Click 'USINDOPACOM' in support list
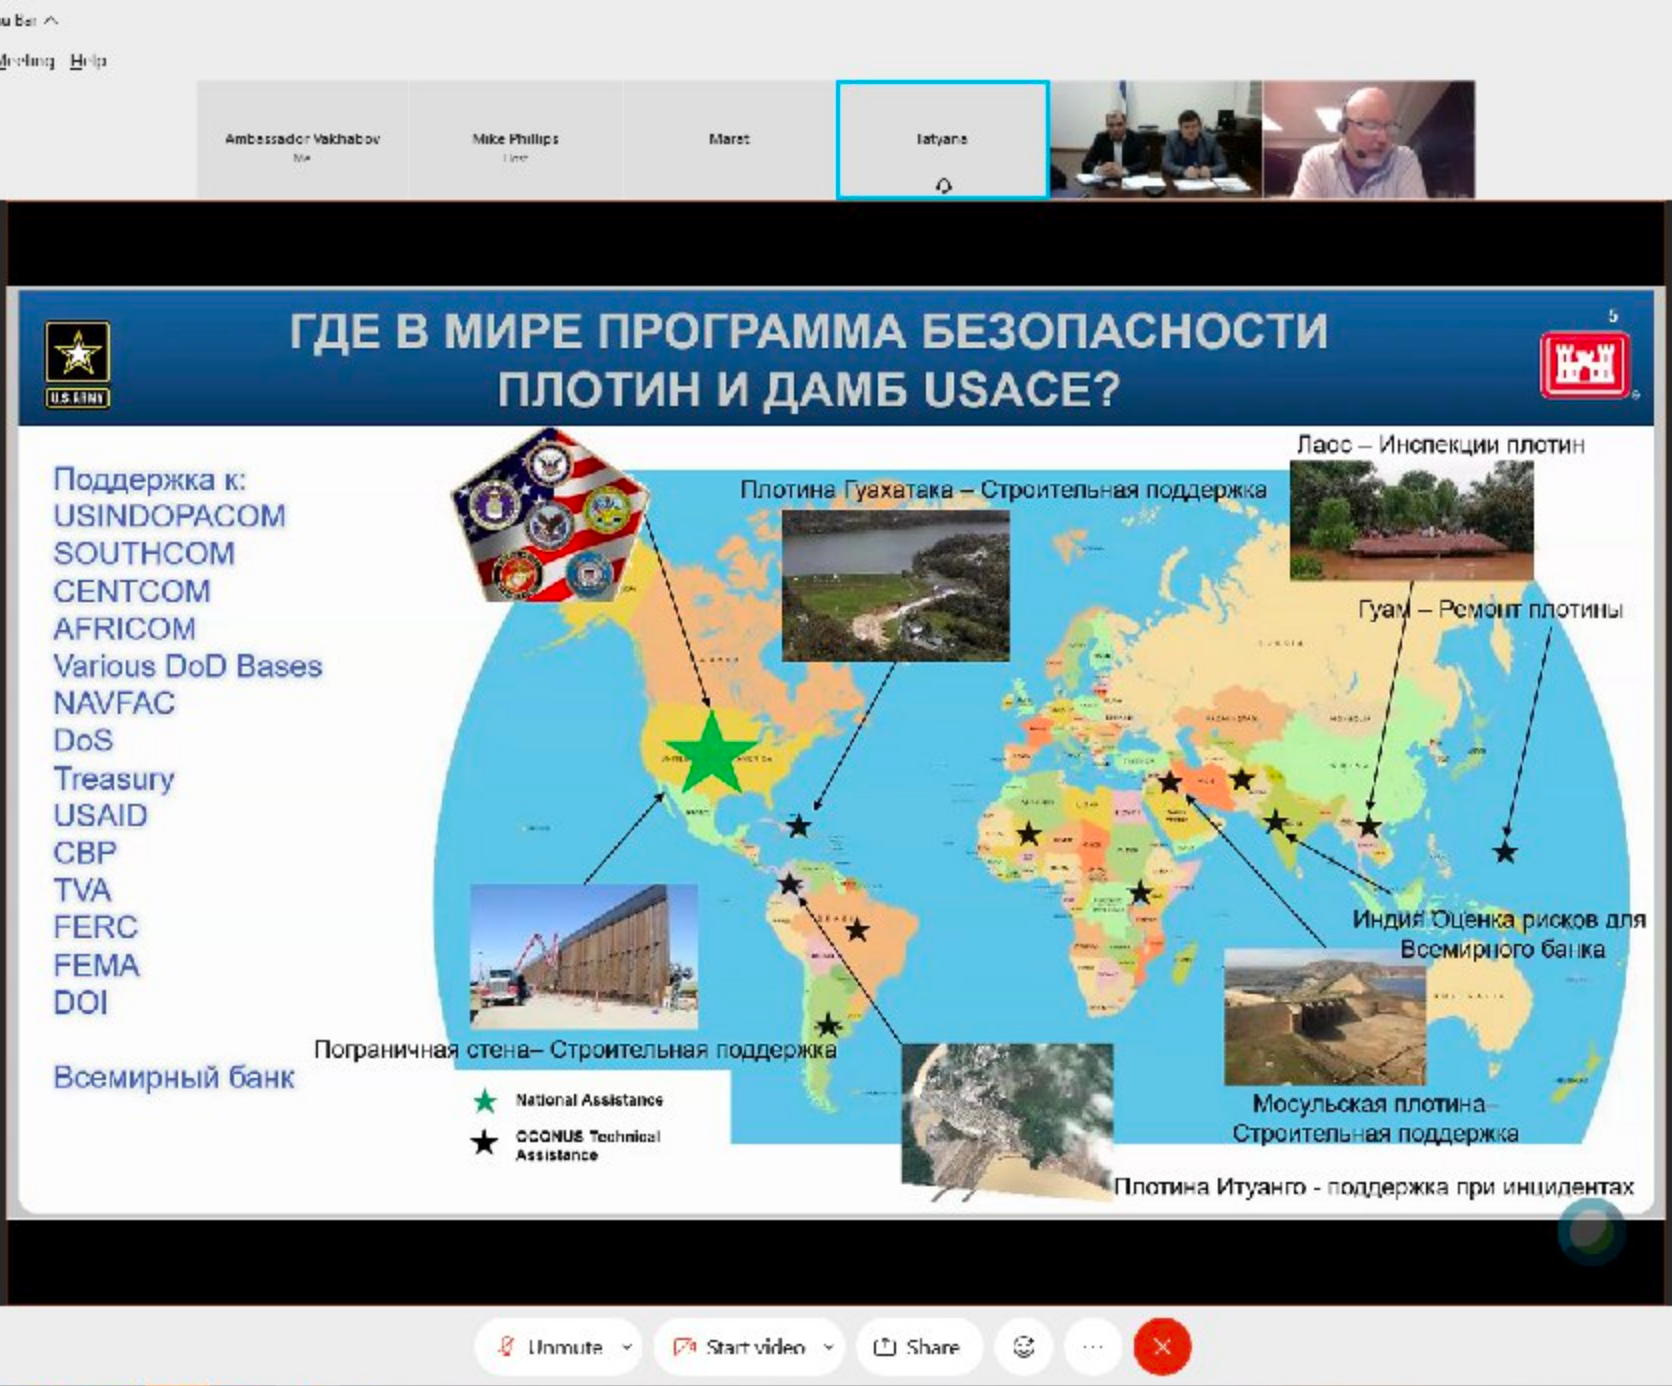 click(169, 516)
